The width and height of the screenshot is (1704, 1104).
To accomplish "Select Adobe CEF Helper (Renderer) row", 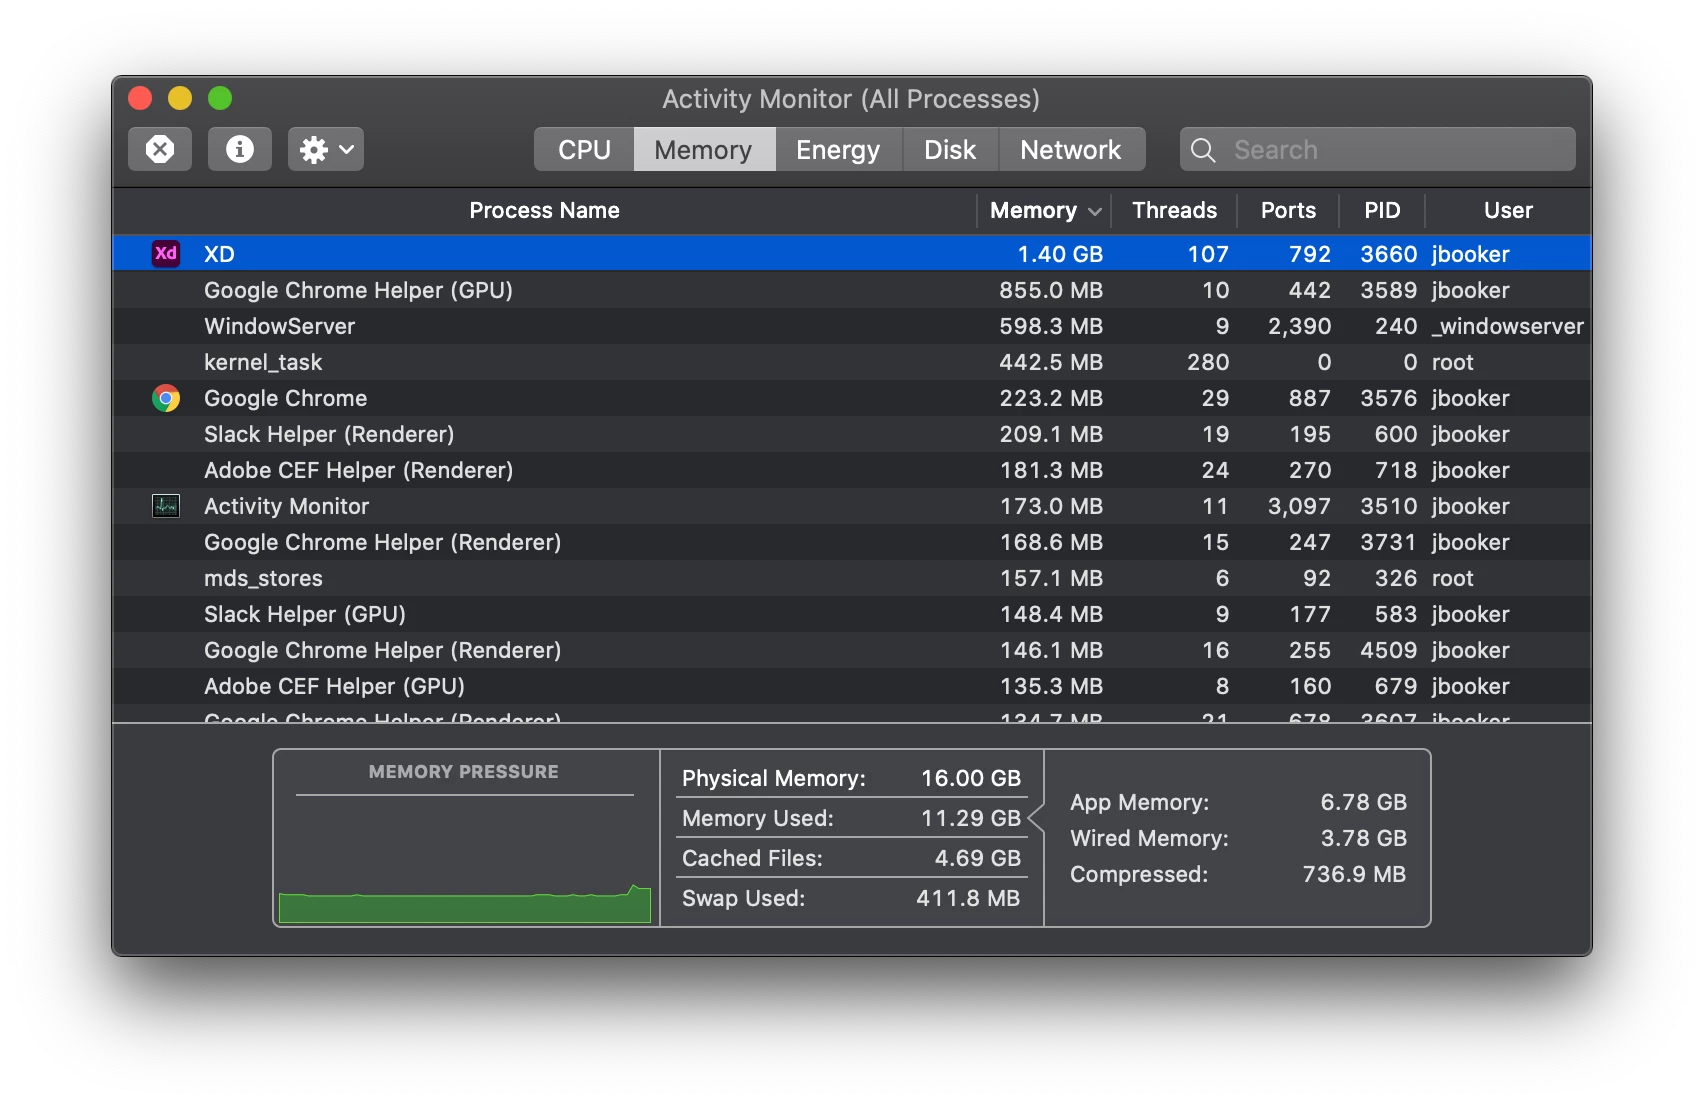I will pos(852,470).
